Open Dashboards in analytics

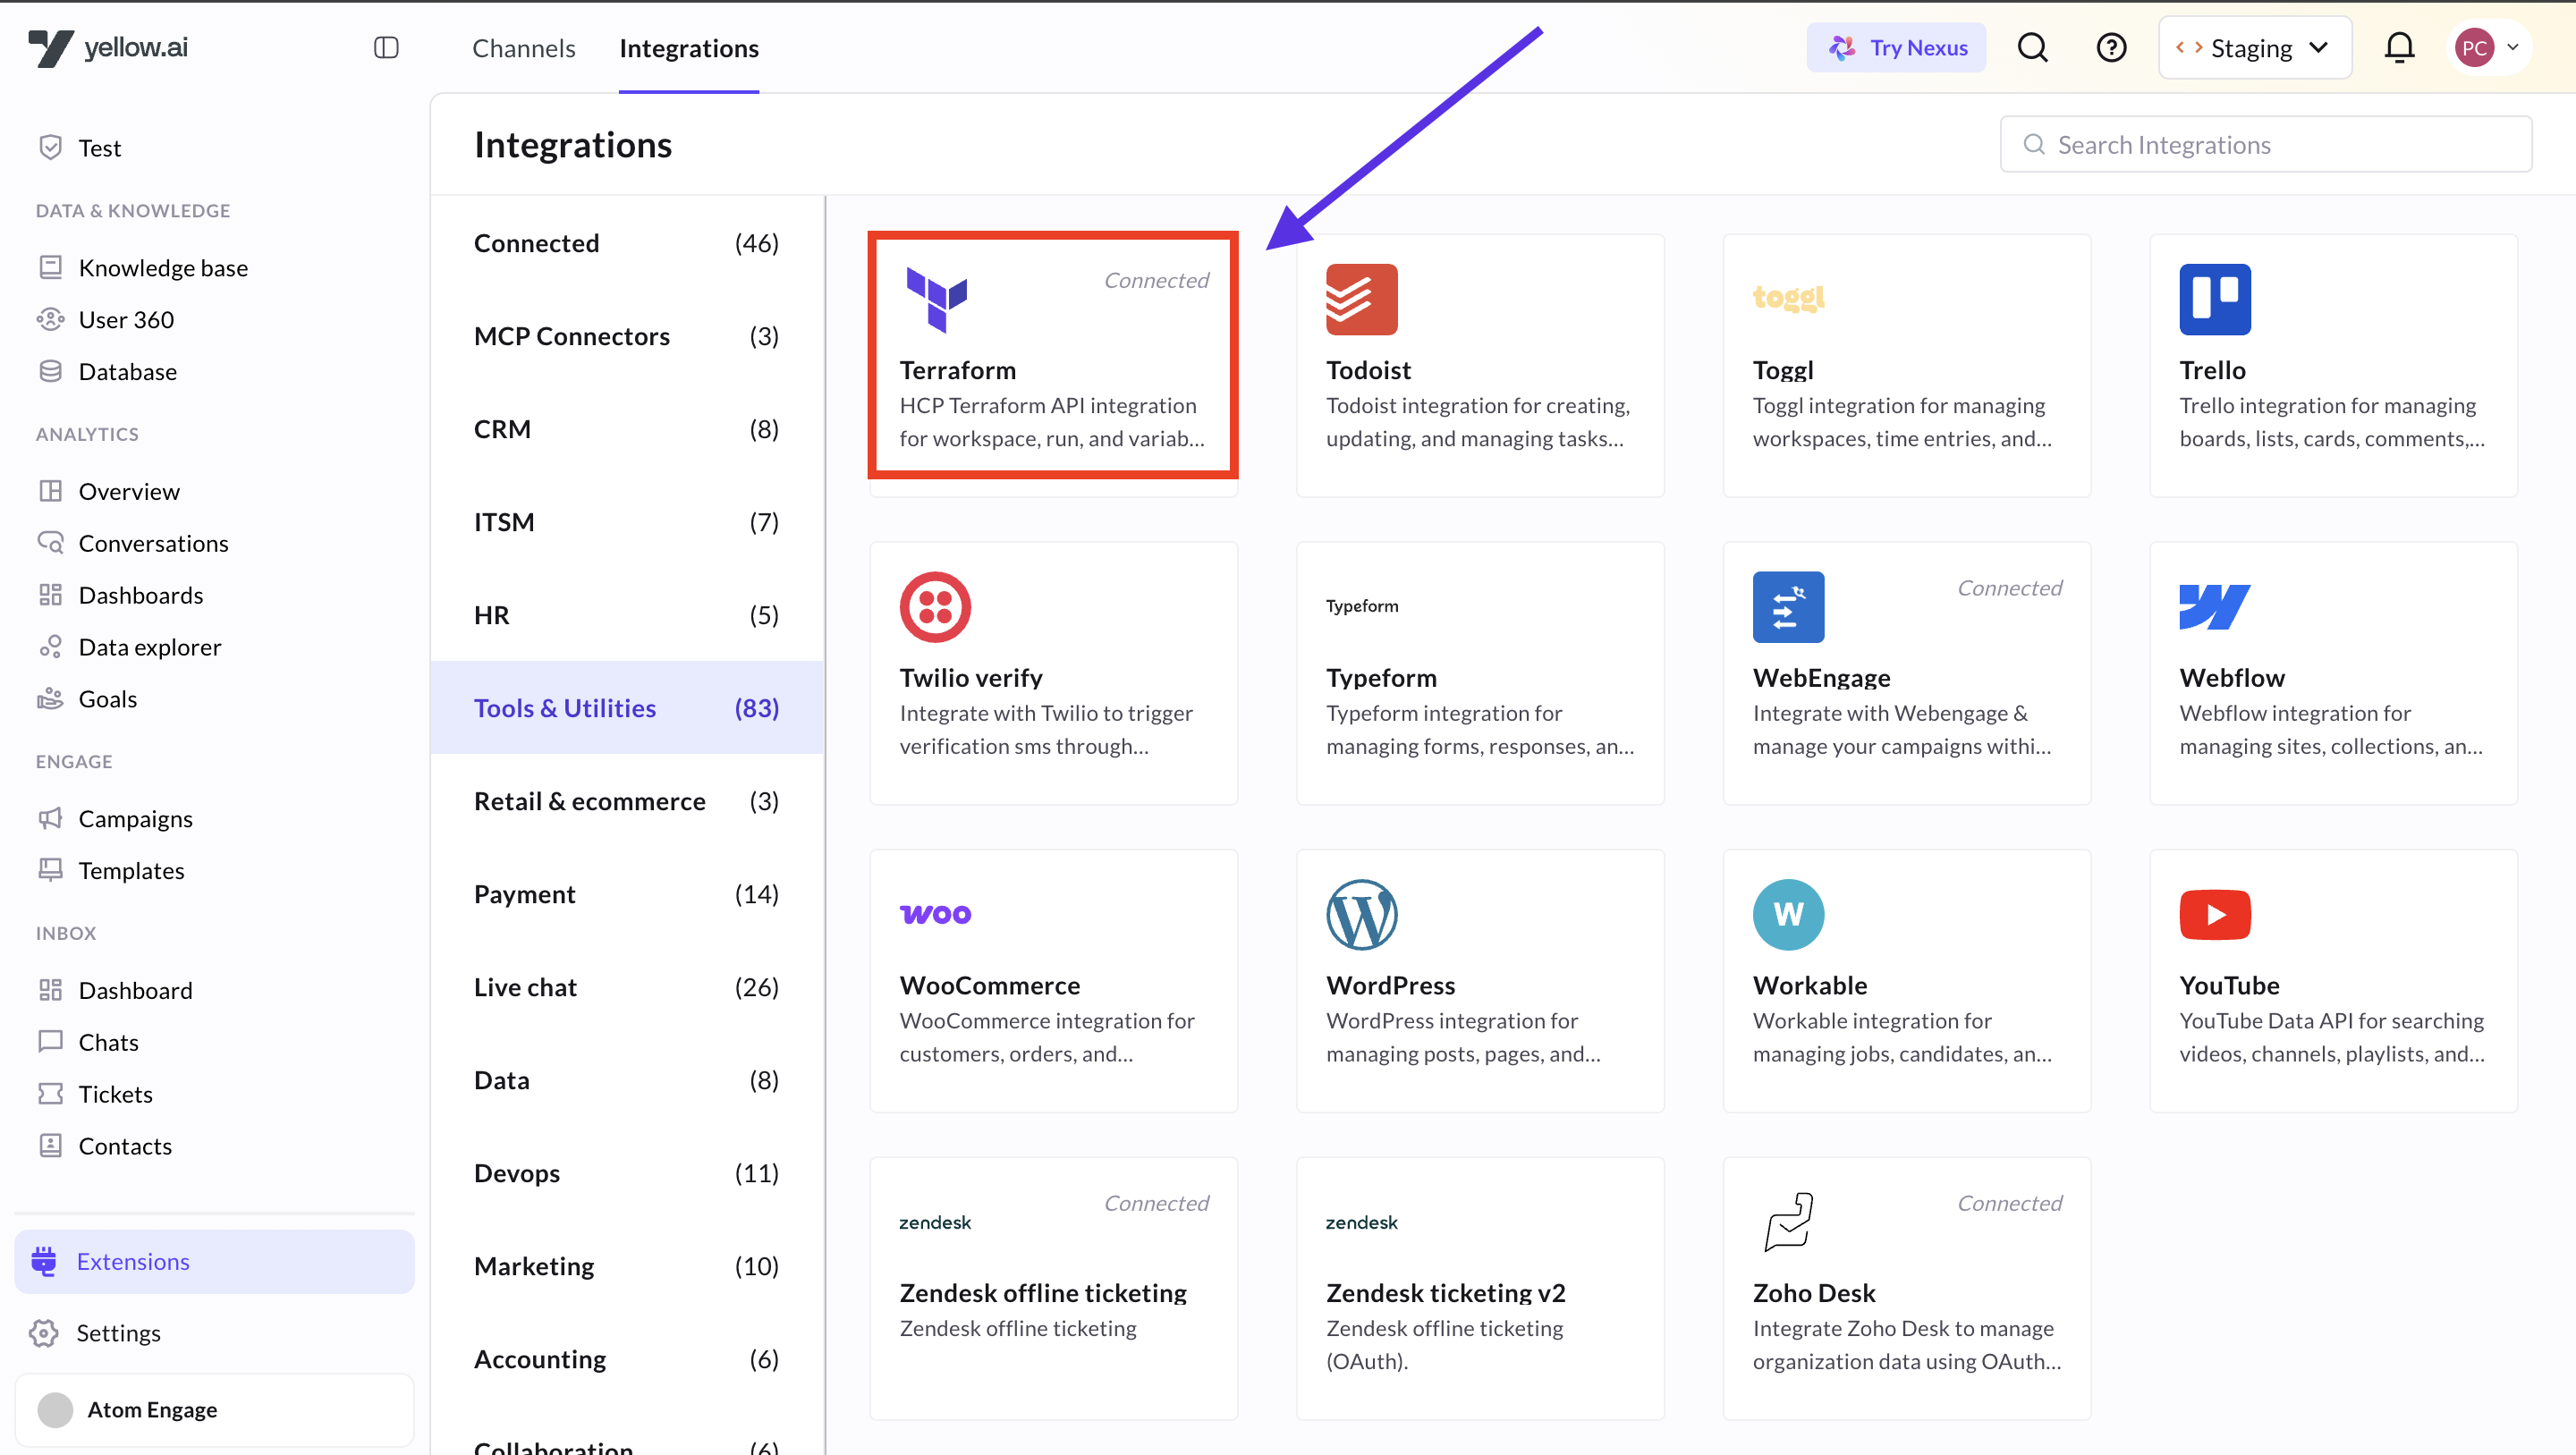[215, 595]
